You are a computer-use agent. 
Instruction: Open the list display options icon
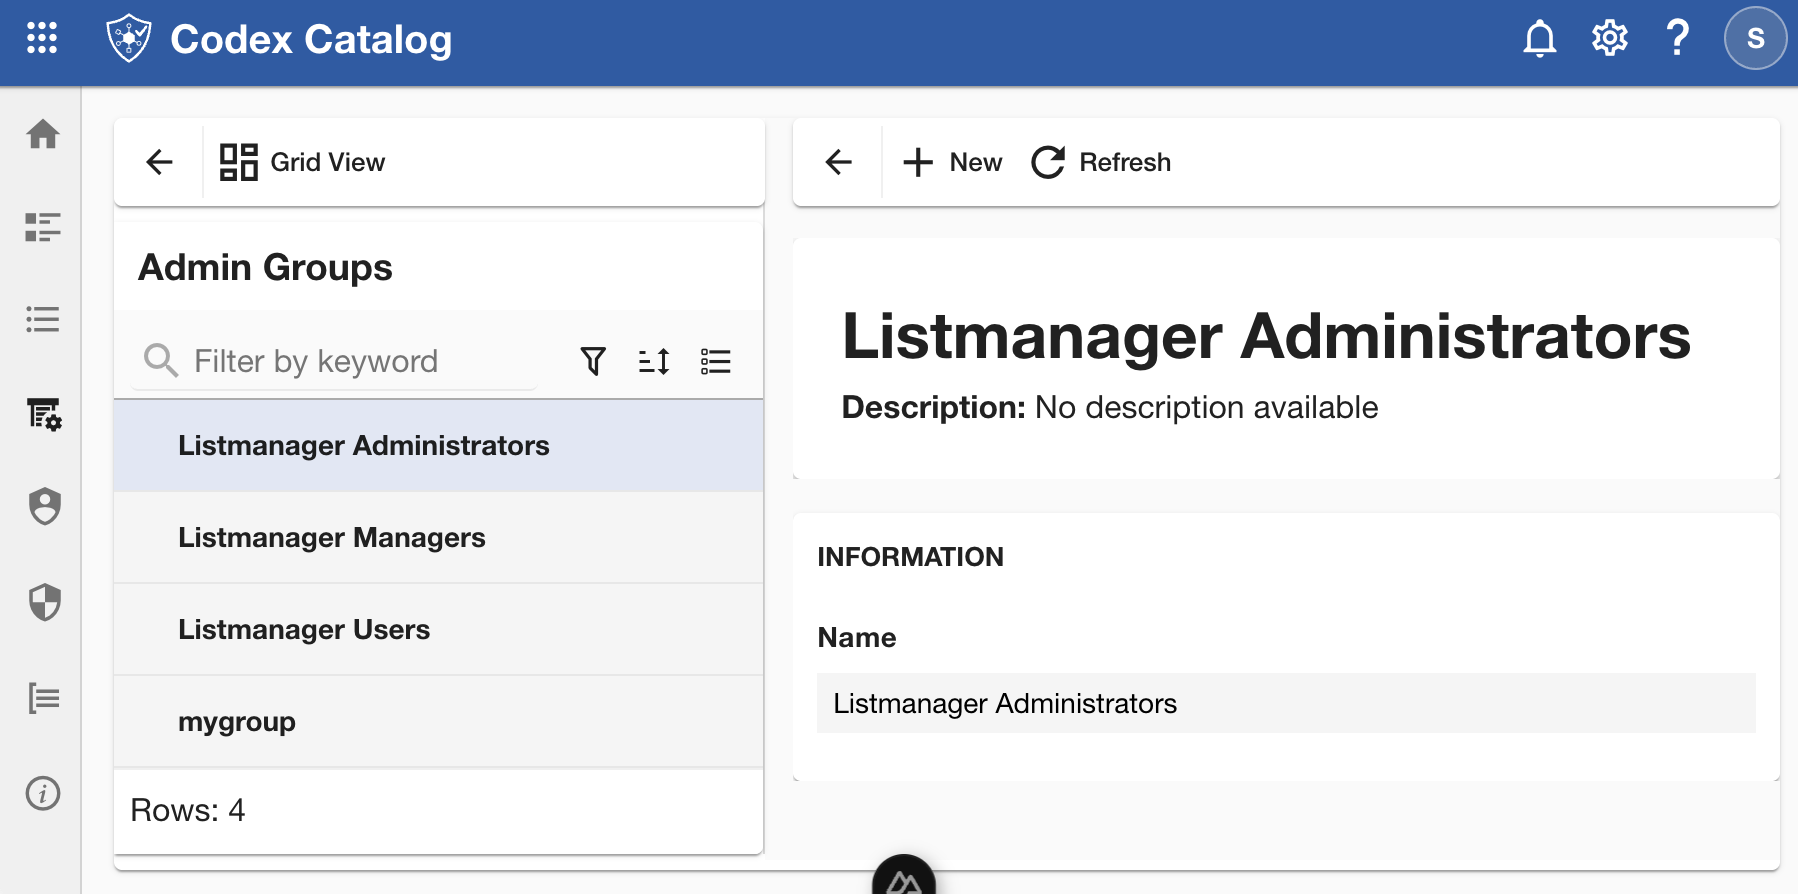coord(716,361)
